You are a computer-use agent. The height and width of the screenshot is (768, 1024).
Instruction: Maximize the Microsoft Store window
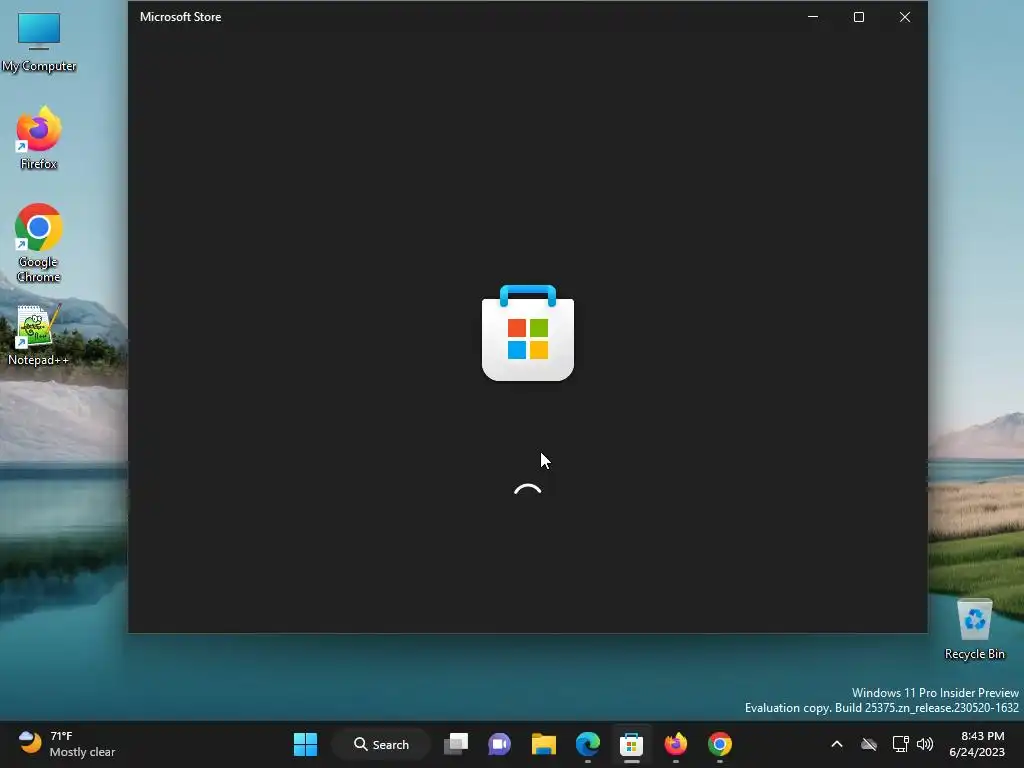859,17
